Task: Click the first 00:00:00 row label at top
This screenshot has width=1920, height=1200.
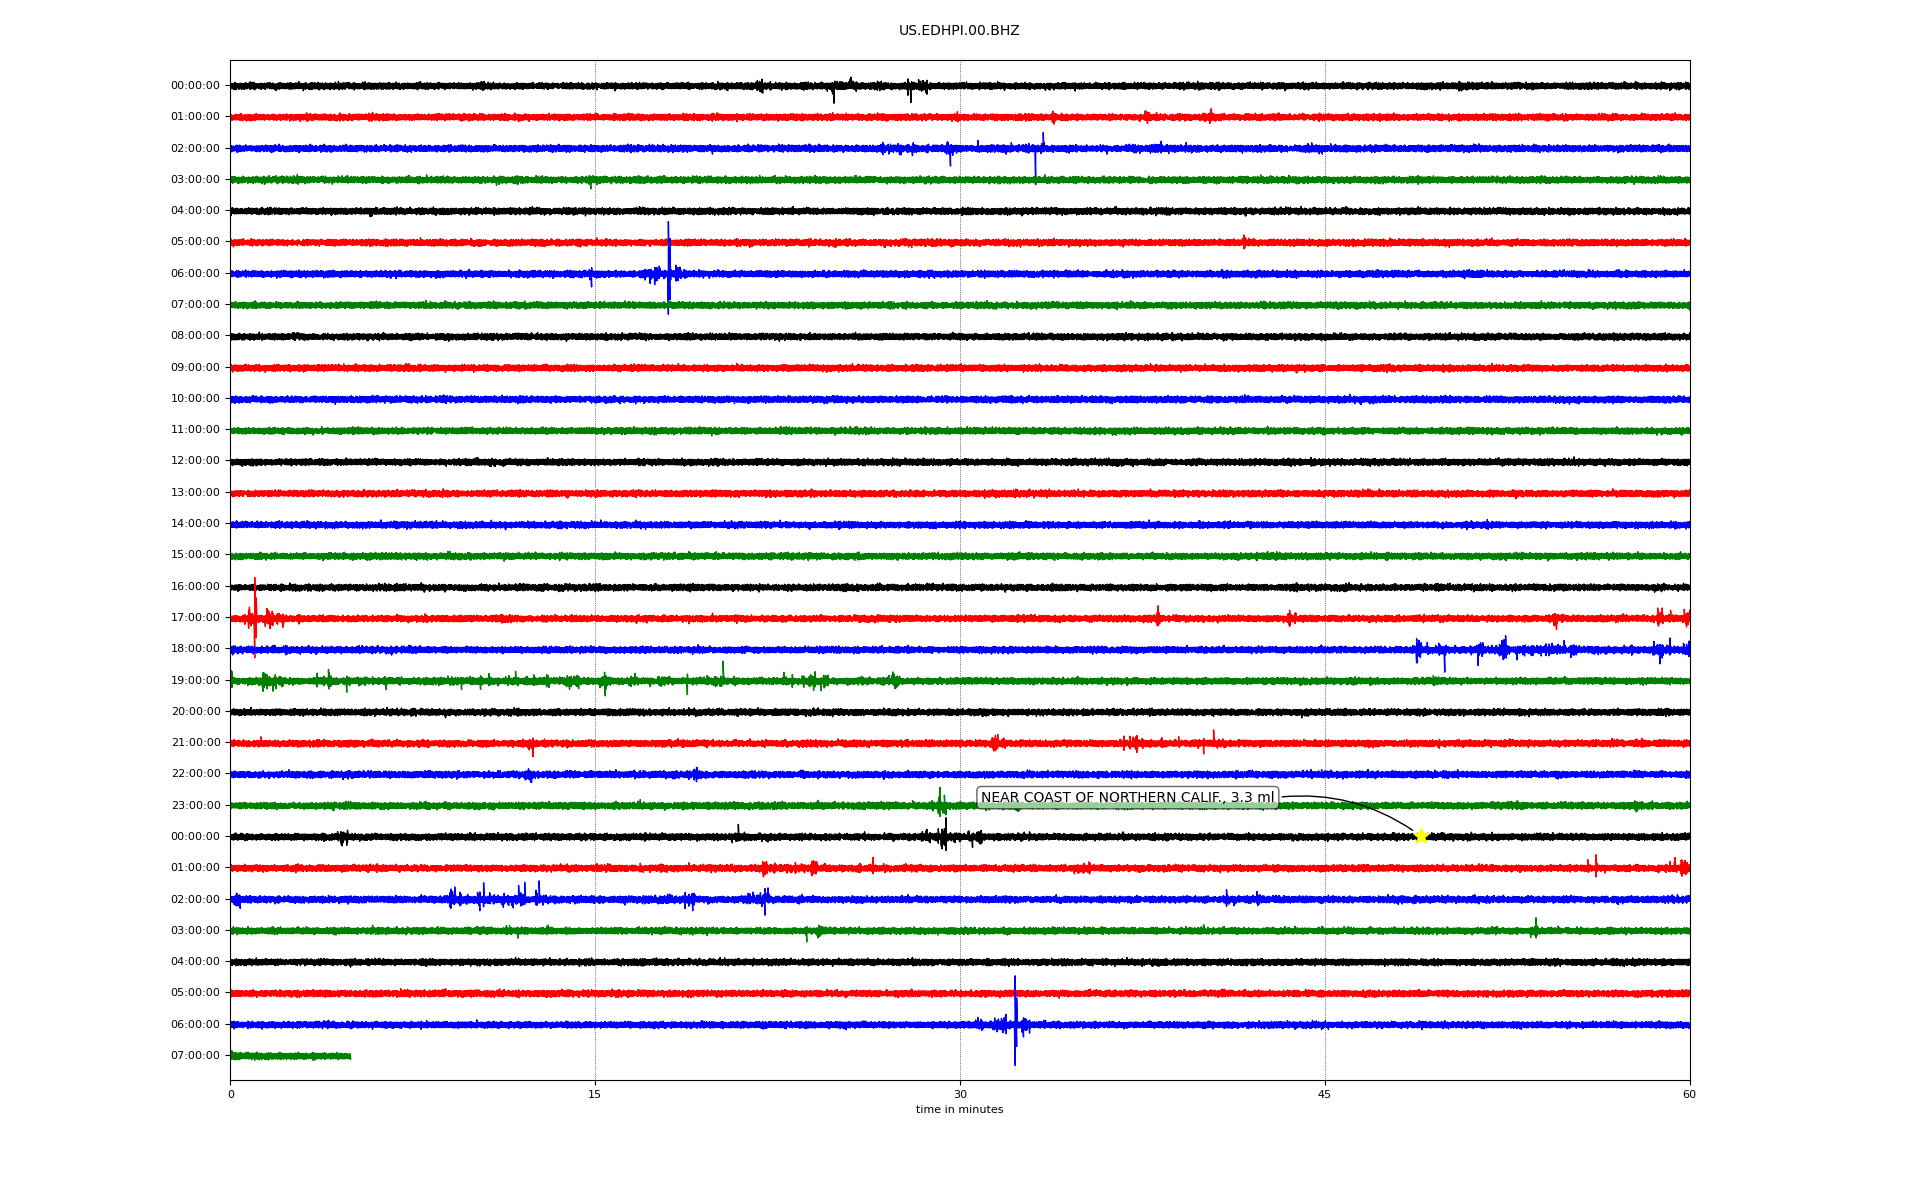Action: pyautogui.click(x=195, y=86)
